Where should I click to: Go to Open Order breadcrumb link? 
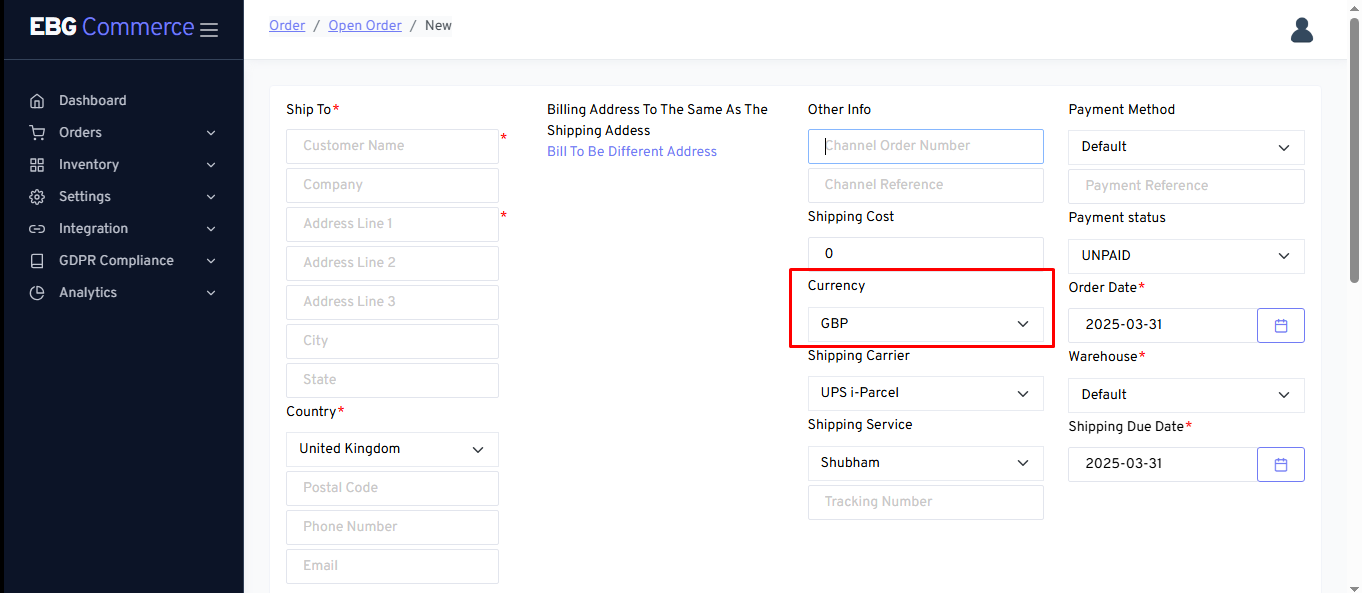point(364,26)
